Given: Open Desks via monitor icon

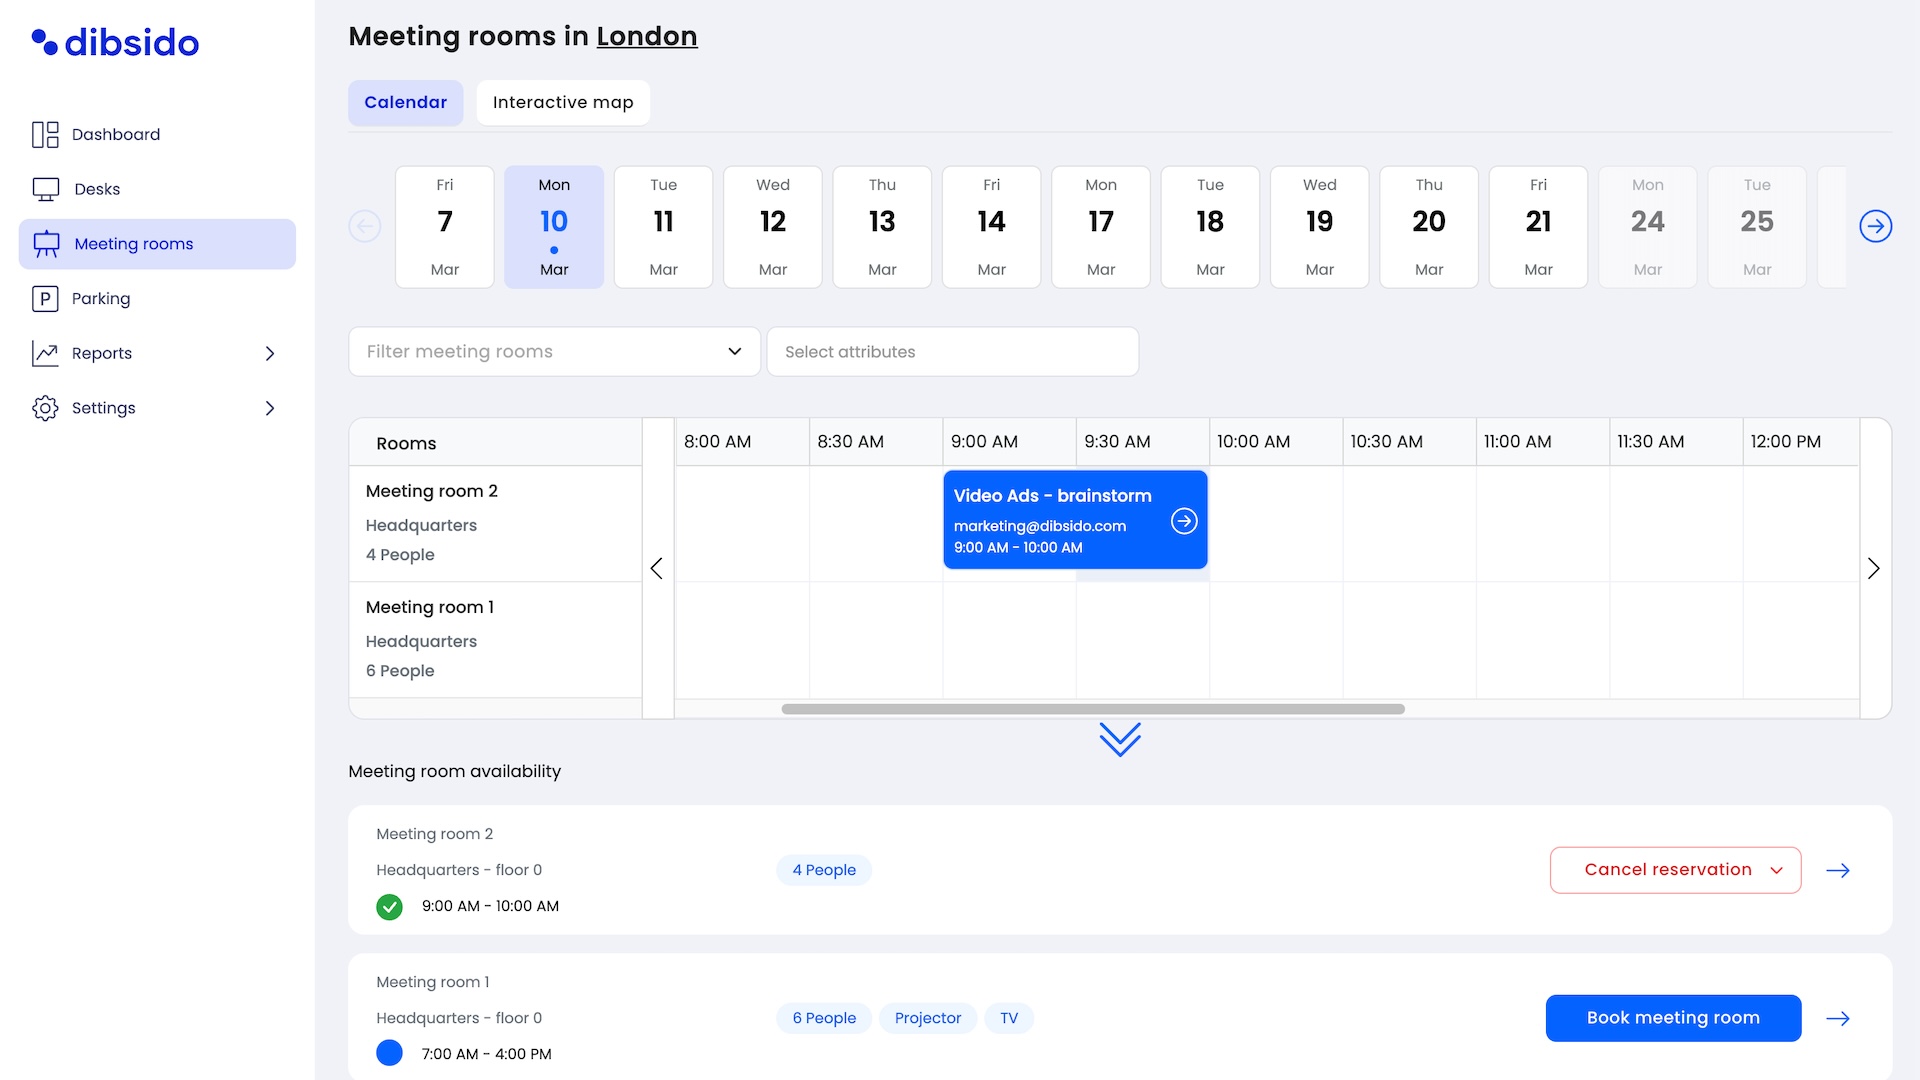Looking at the screenshot, I should click(45, 189).
